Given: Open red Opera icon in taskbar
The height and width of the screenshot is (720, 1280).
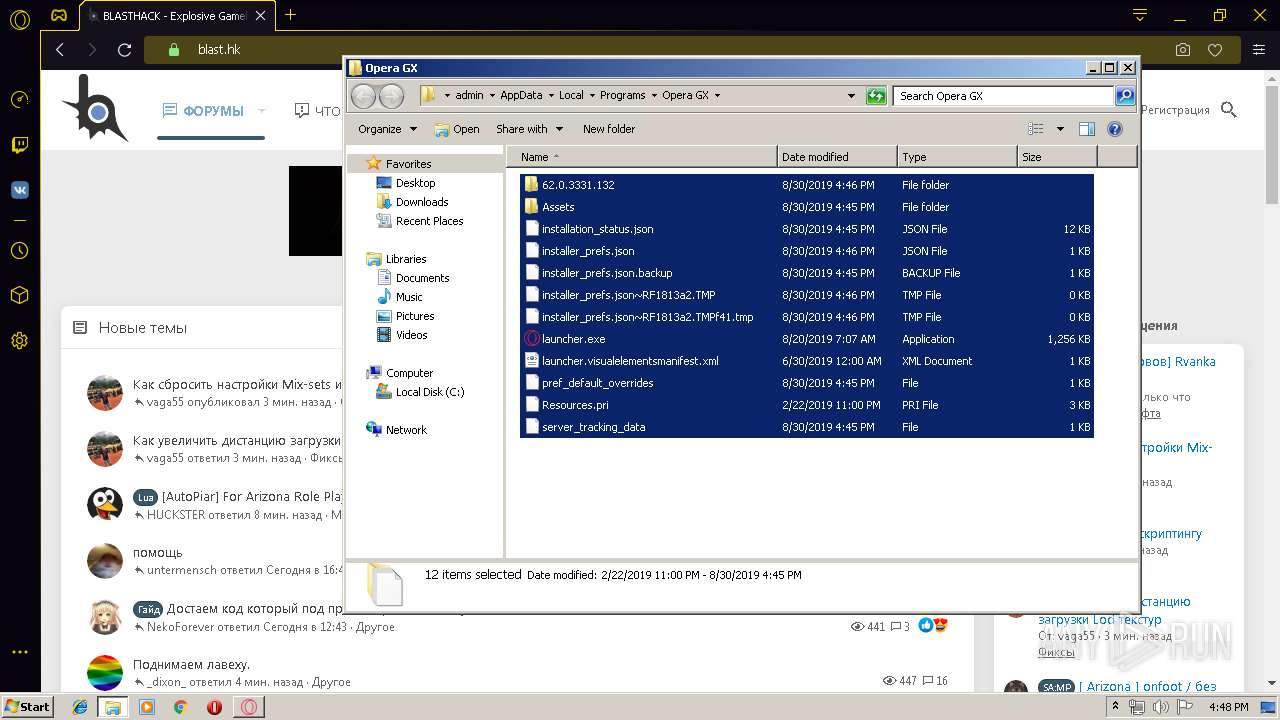Looking at the screenshot, I should (x=214, y=707).
